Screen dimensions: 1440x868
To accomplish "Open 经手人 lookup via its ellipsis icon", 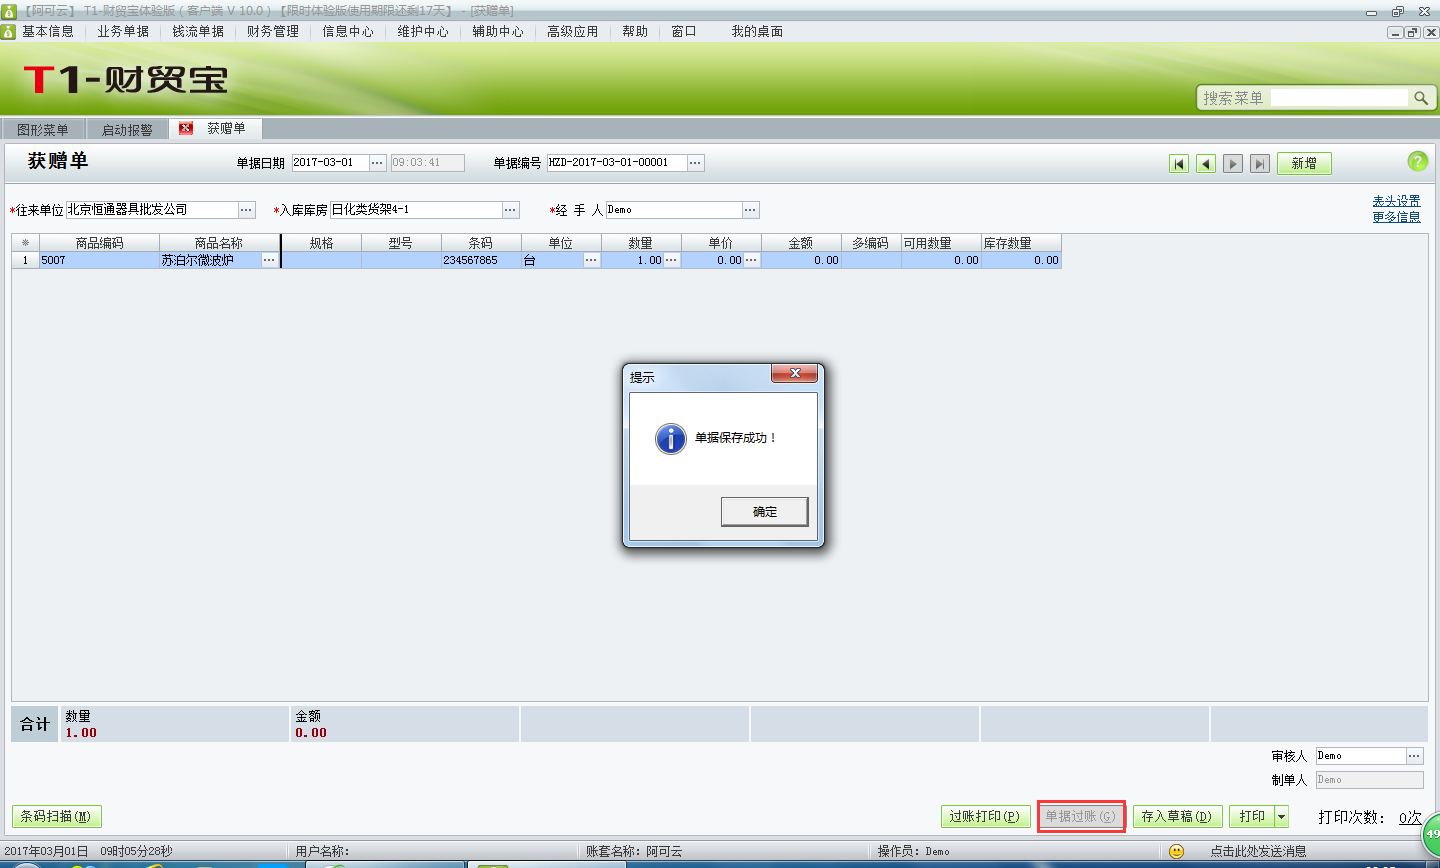I will pos(750,210).
